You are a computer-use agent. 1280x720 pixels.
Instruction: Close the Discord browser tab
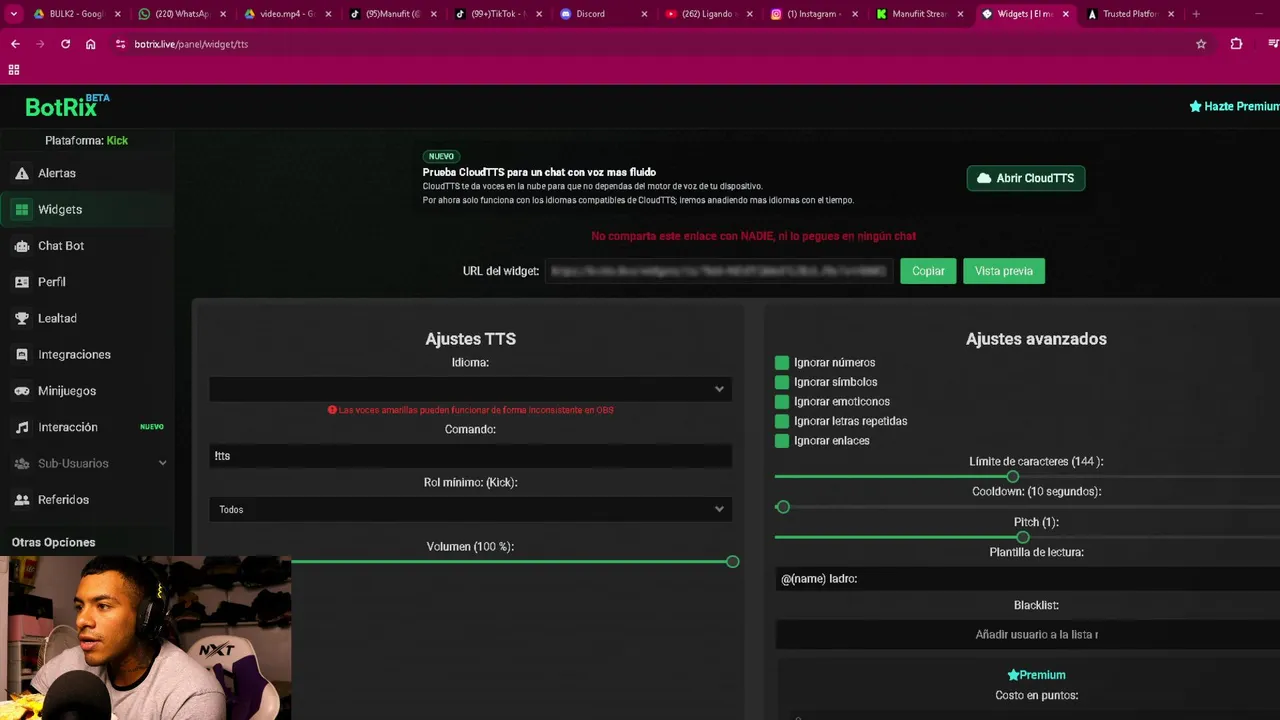(x=644, y=14)
